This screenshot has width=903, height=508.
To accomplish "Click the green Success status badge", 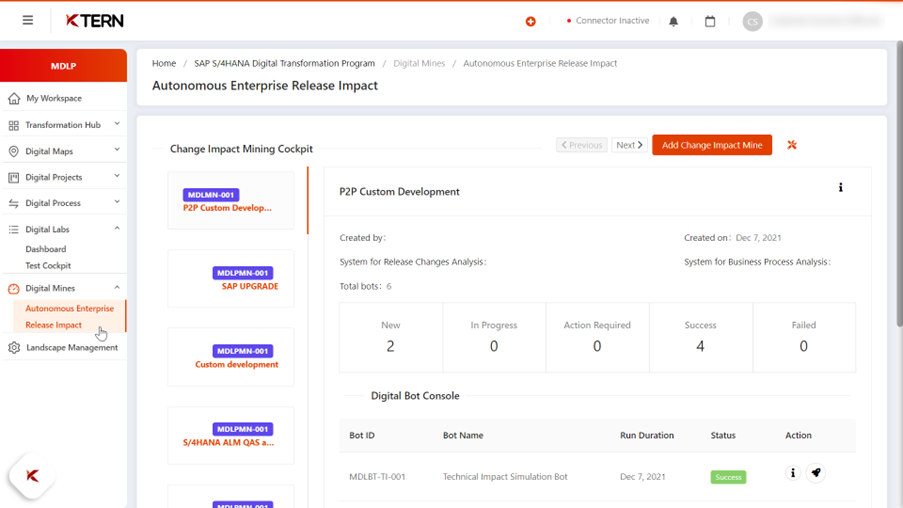I will (x=728, y=477).
